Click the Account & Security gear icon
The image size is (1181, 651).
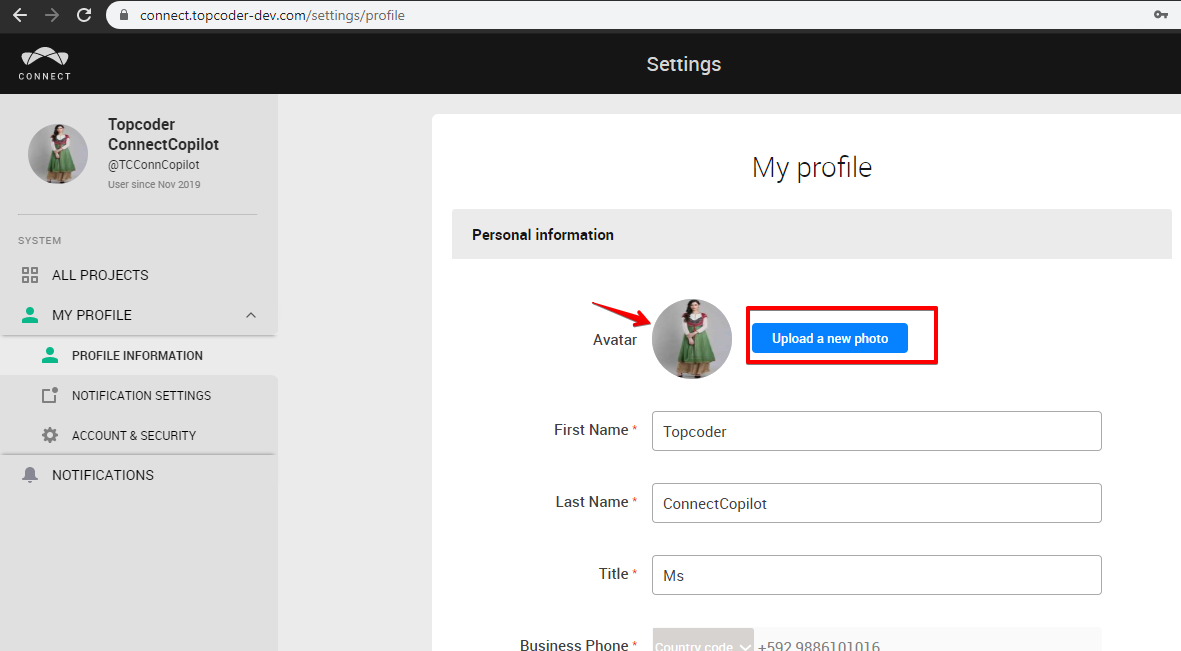pos(50,435)
